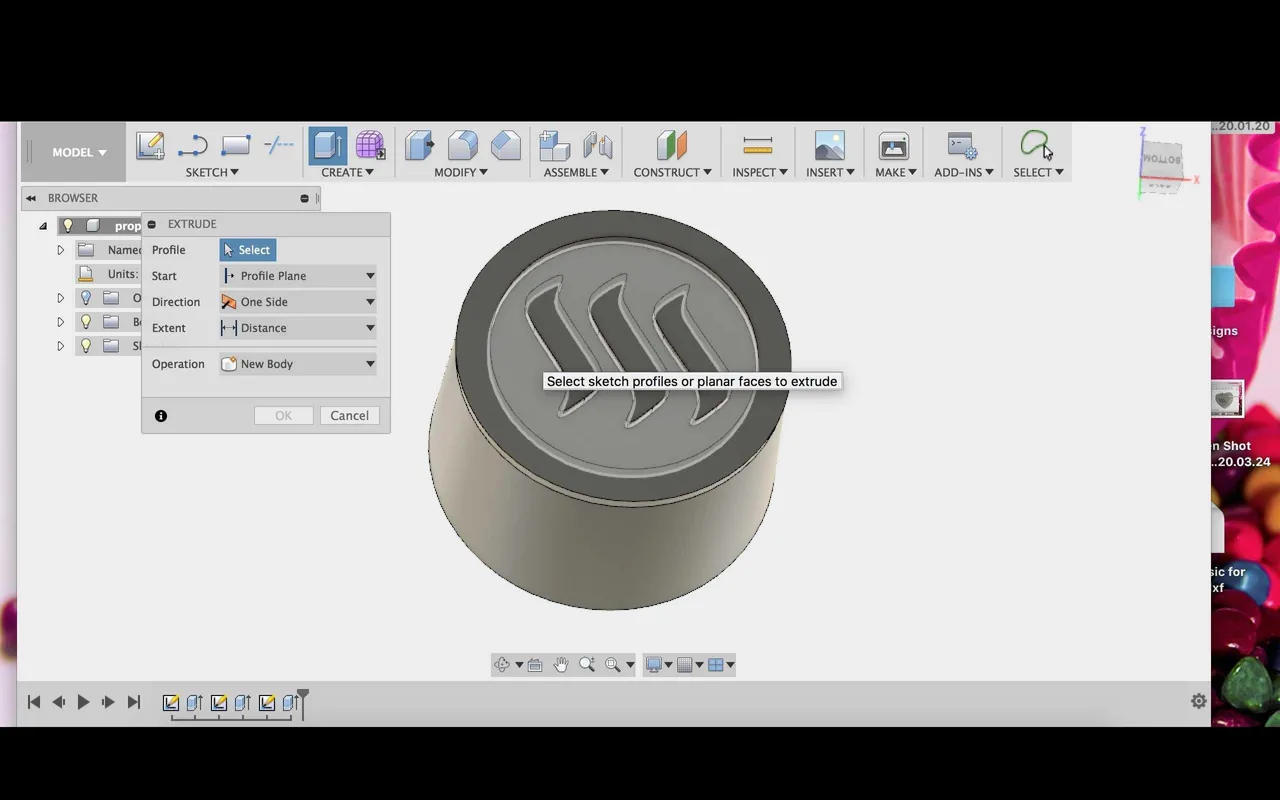Toggle root component lightbulb visibility
The height and width of the screenshot is (800, 1280).
(68, 226)
